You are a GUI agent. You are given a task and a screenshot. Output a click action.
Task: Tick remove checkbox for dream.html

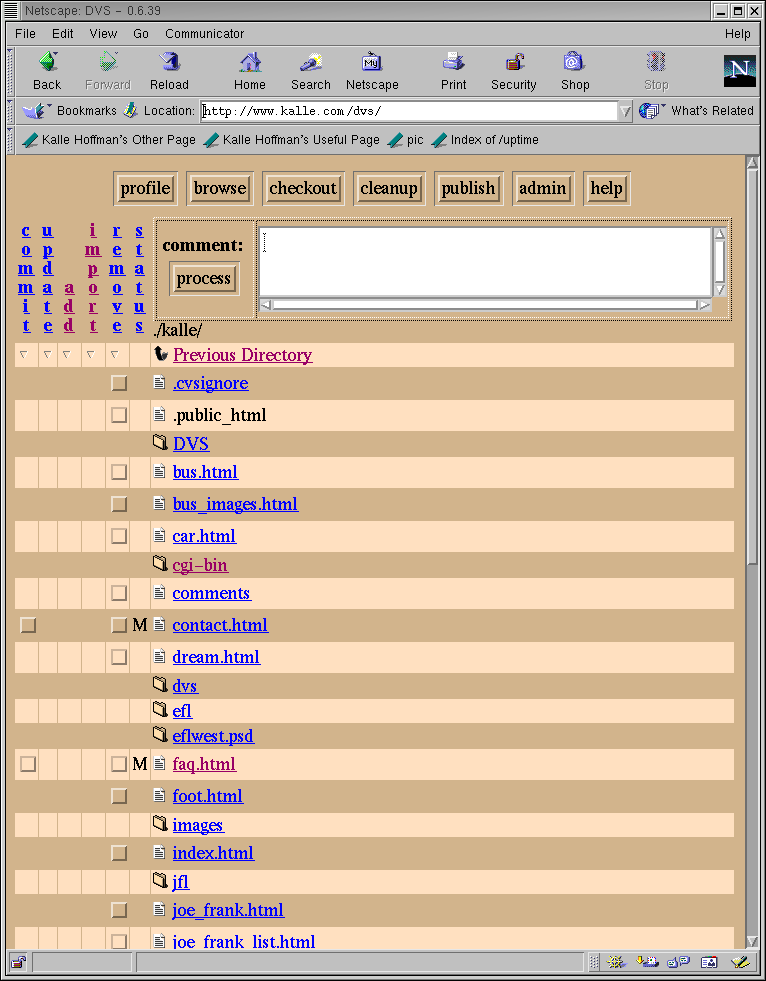[x=119, y=657]
